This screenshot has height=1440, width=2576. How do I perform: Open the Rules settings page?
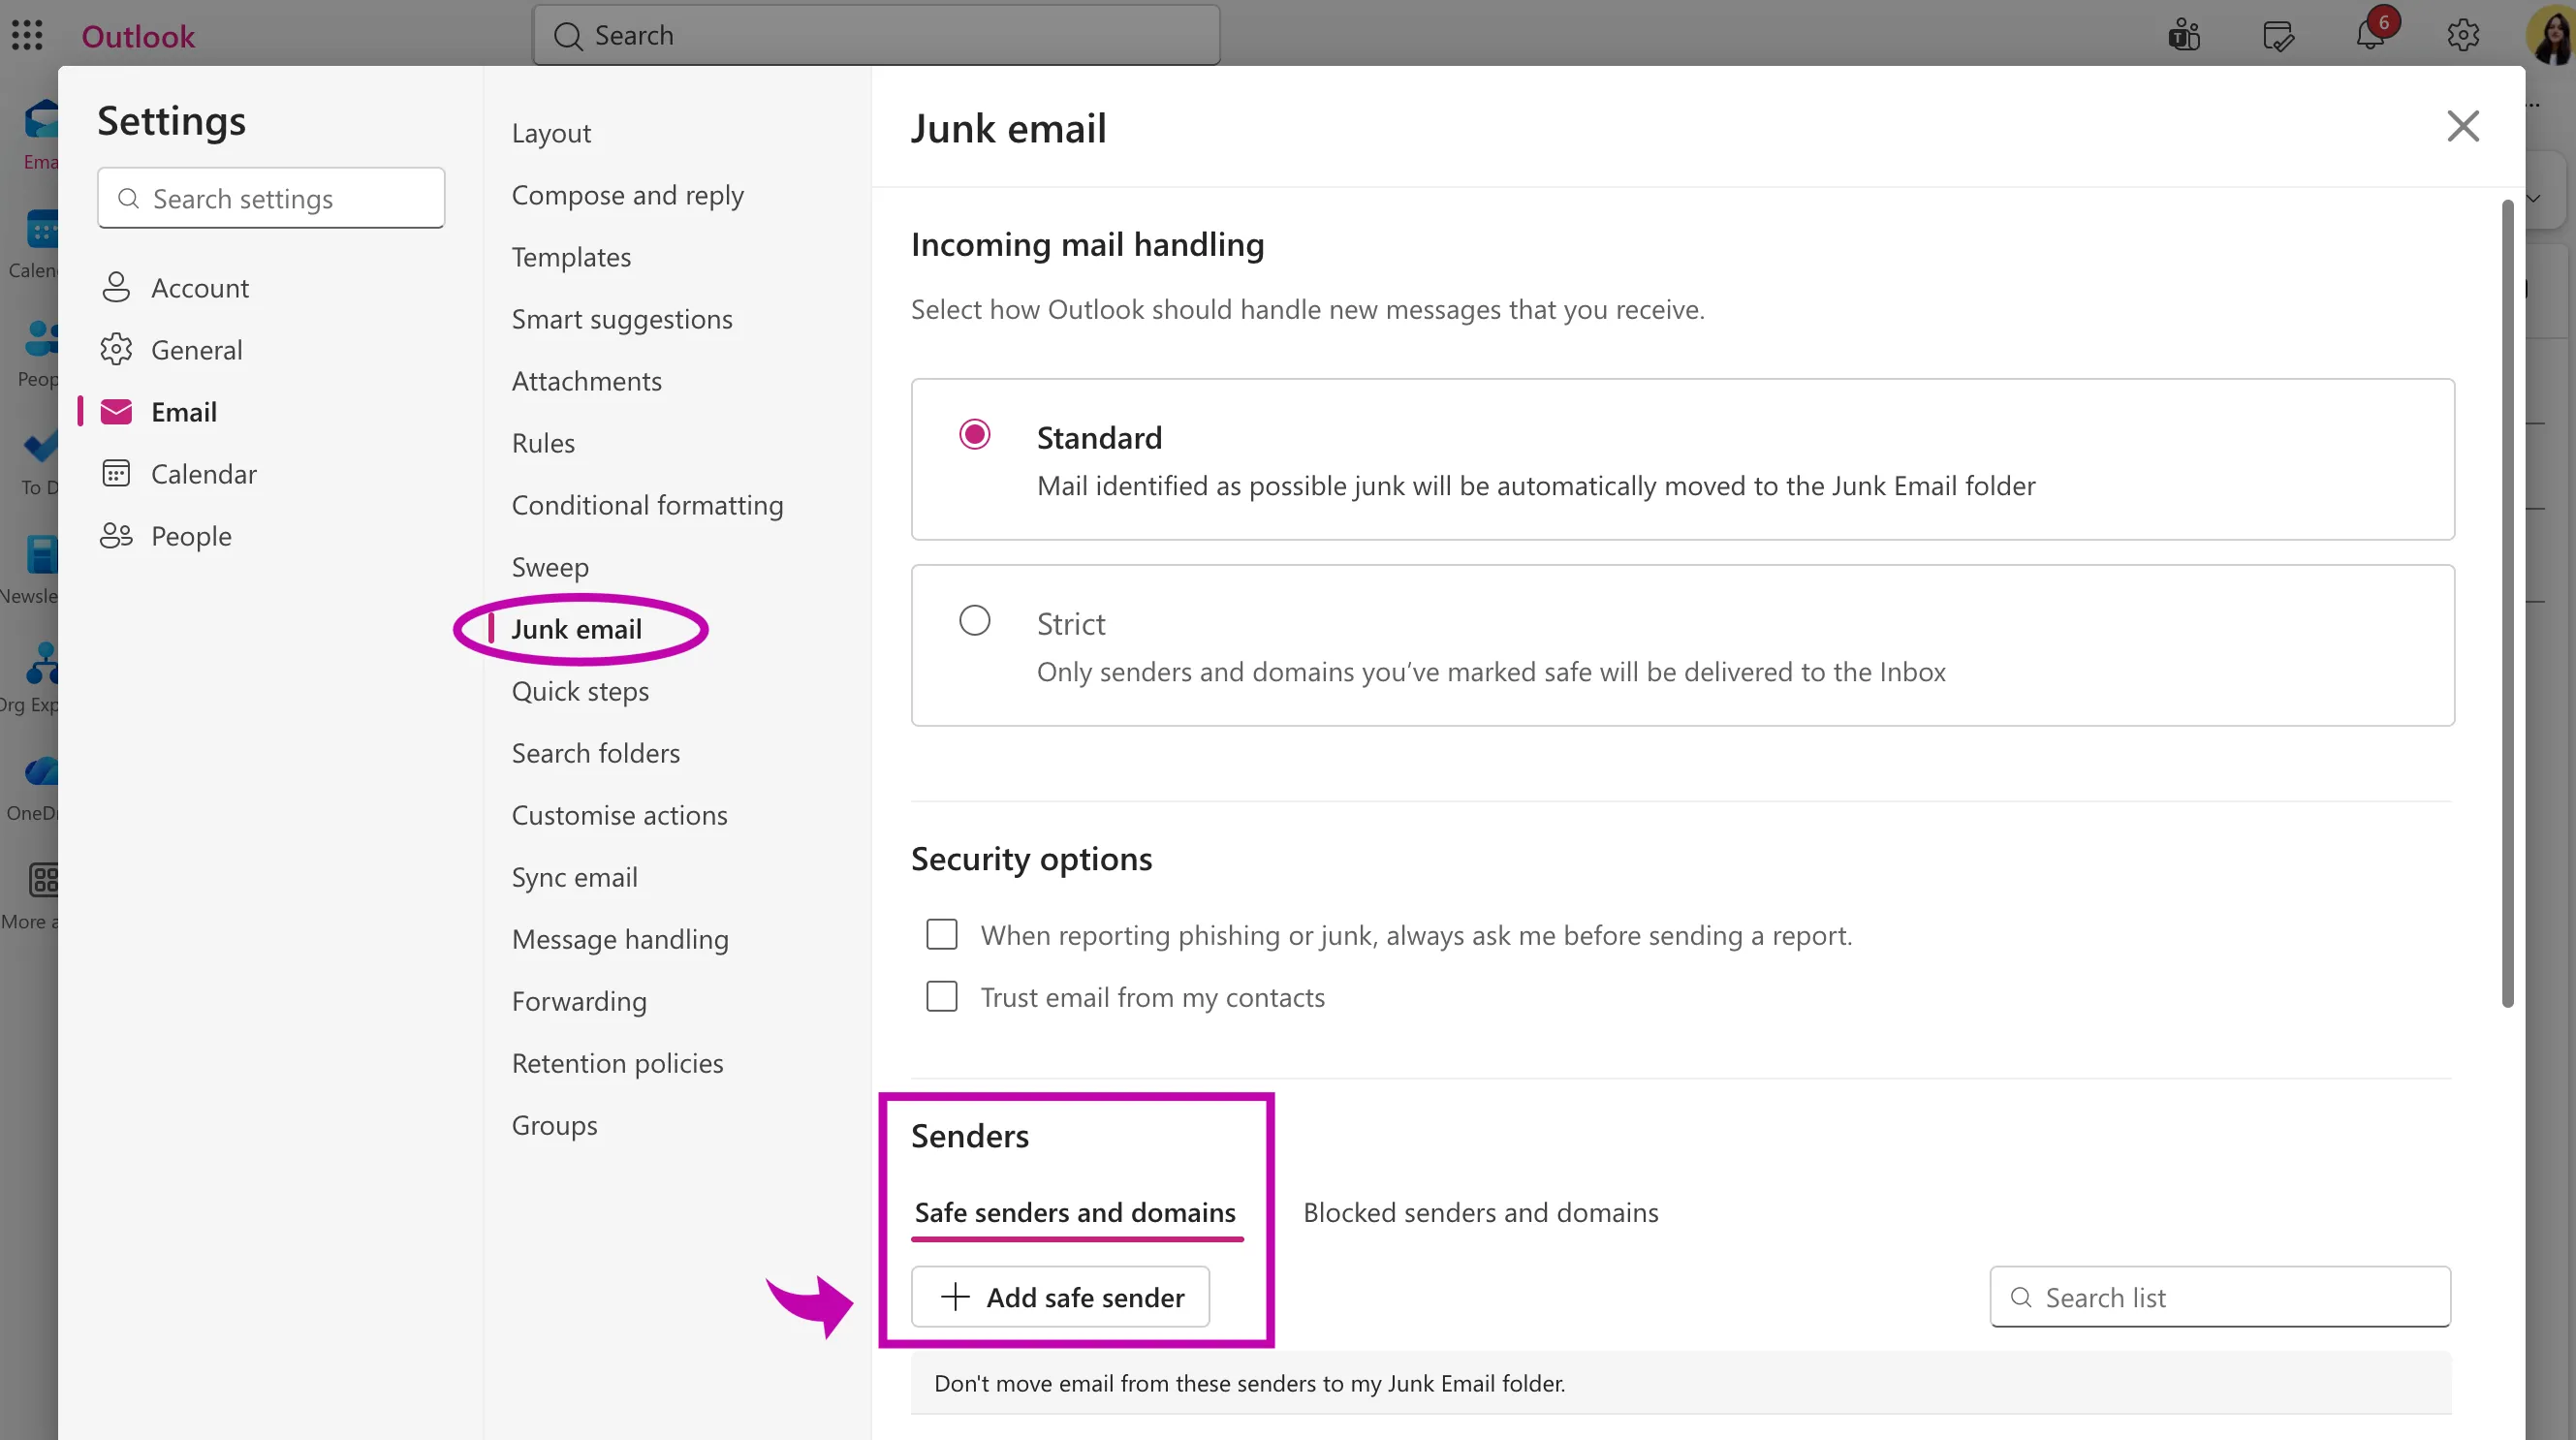543,443
